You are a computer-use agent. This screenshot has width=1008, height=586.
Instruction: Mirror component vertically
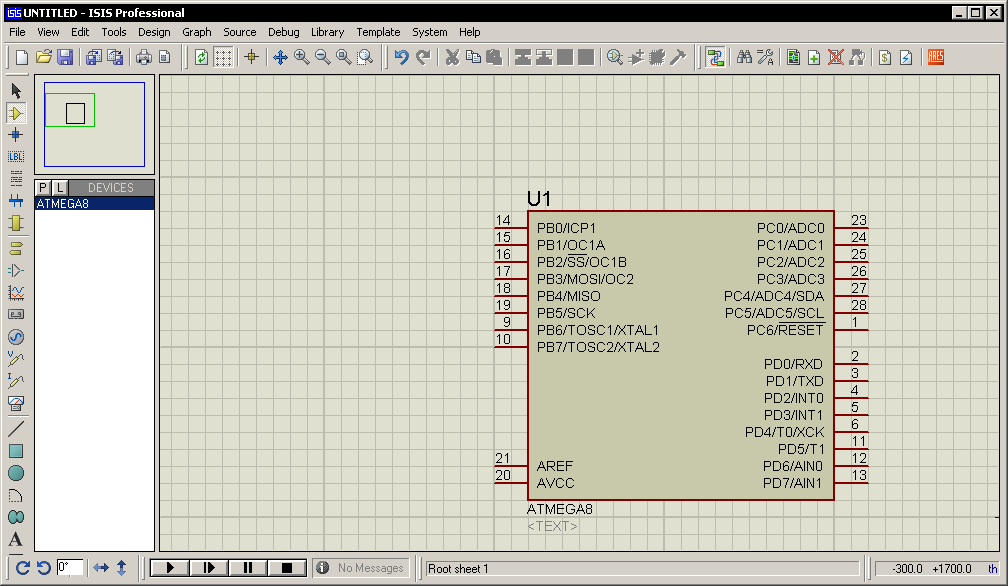[x=122, y=568]
